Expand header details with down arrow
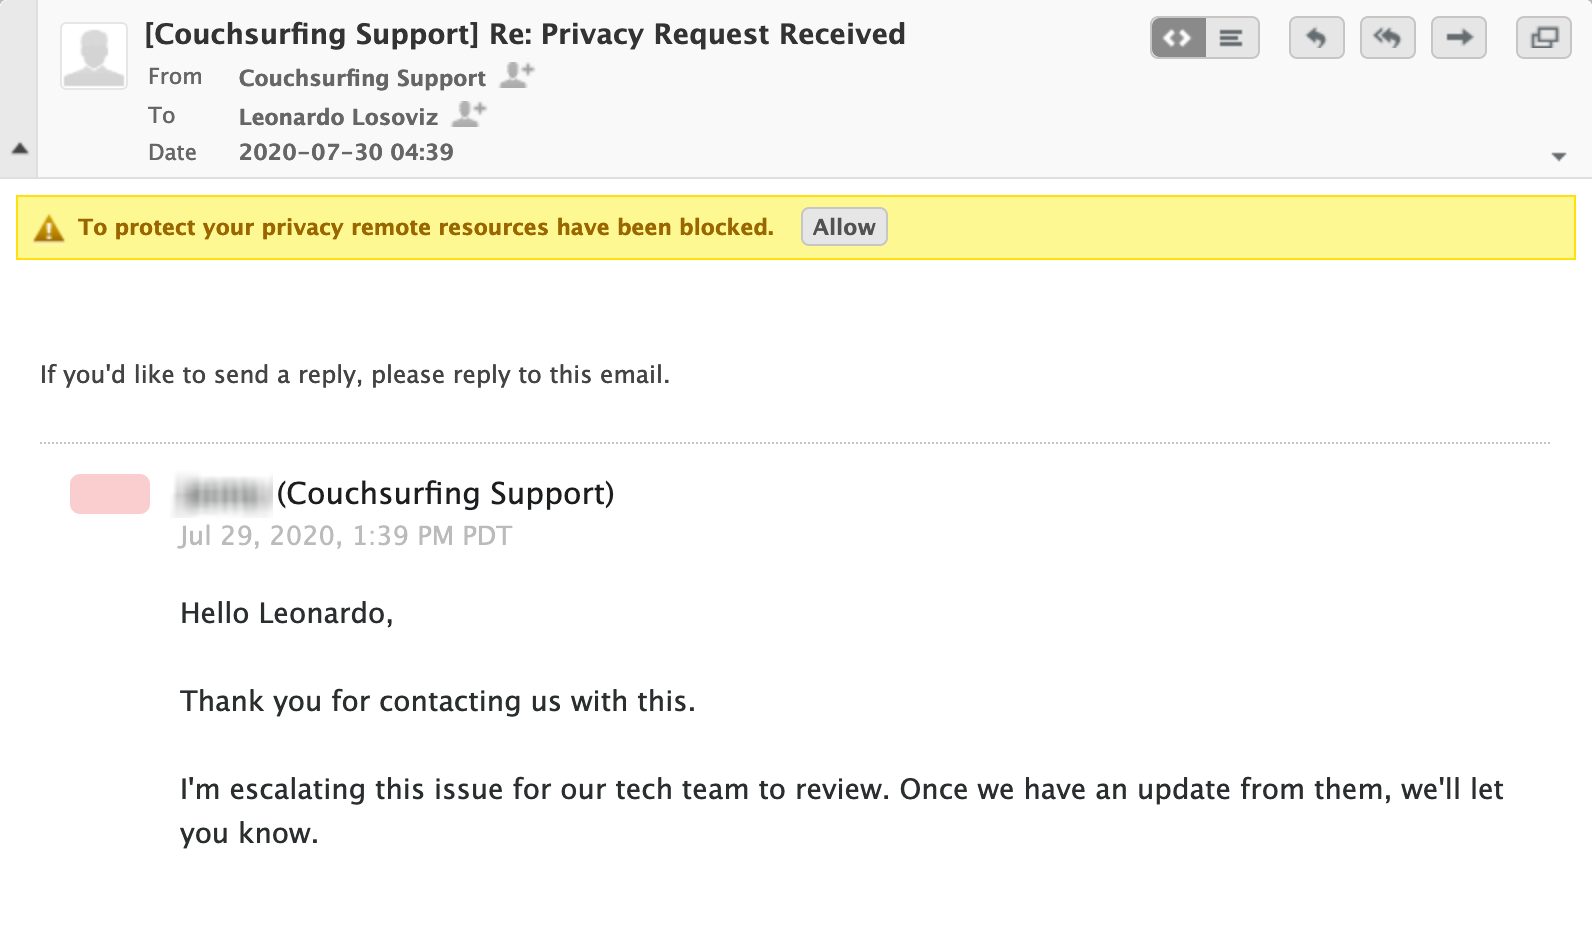Viewport: 1592px width, 948px height. point(1558,156)
